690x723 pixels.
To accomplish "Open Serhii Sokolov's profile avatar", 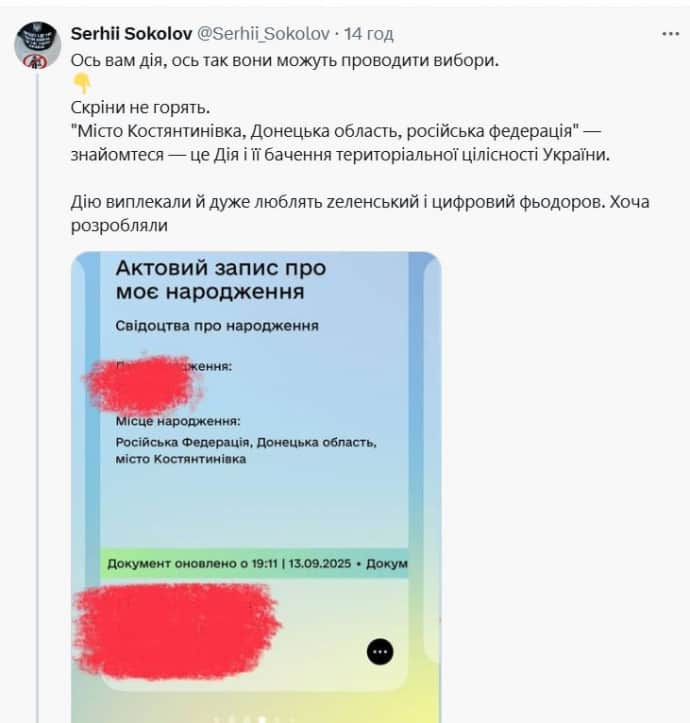I will tap(38, 45).
